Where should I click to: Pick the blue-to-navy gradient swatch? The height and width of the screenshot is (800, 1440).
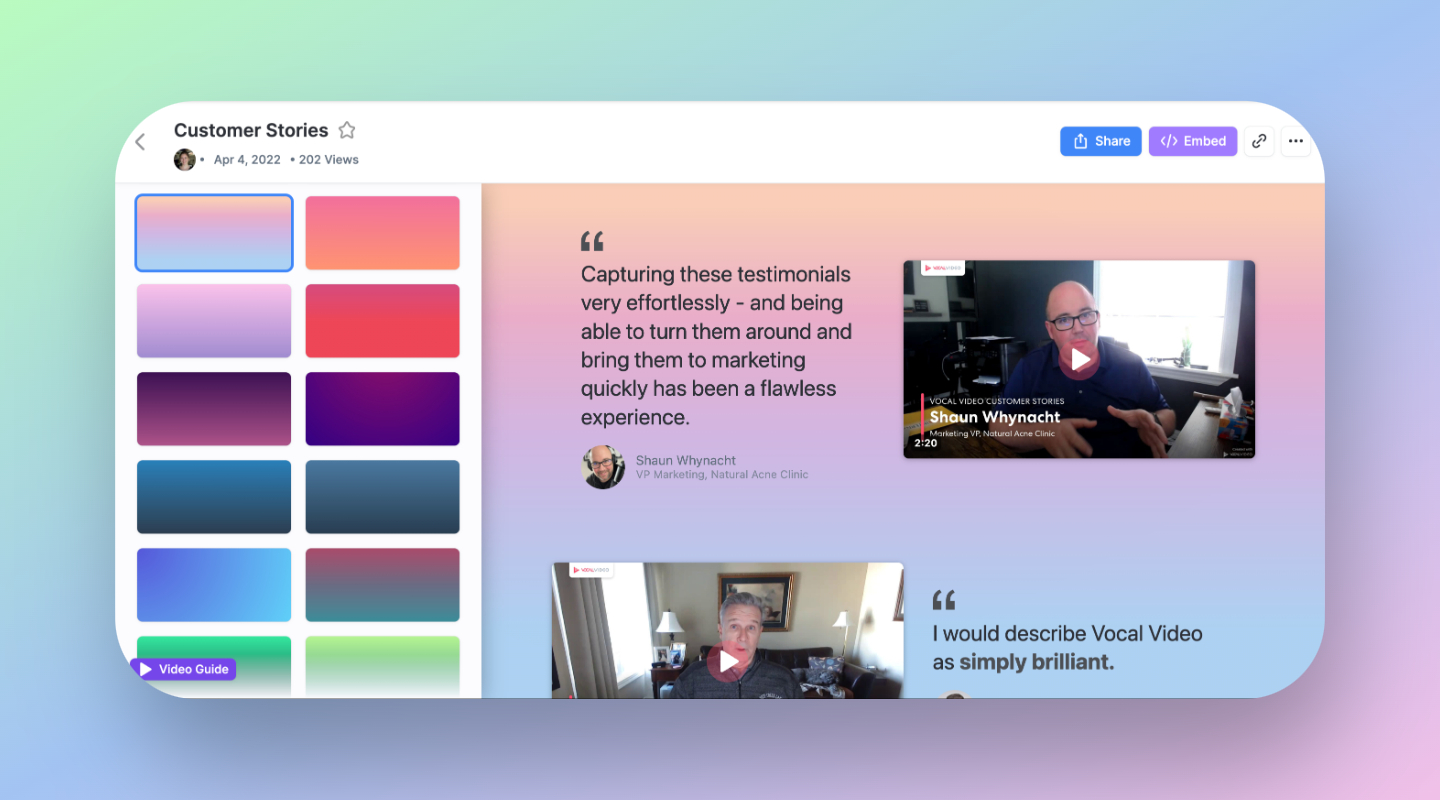pos(214,497)
